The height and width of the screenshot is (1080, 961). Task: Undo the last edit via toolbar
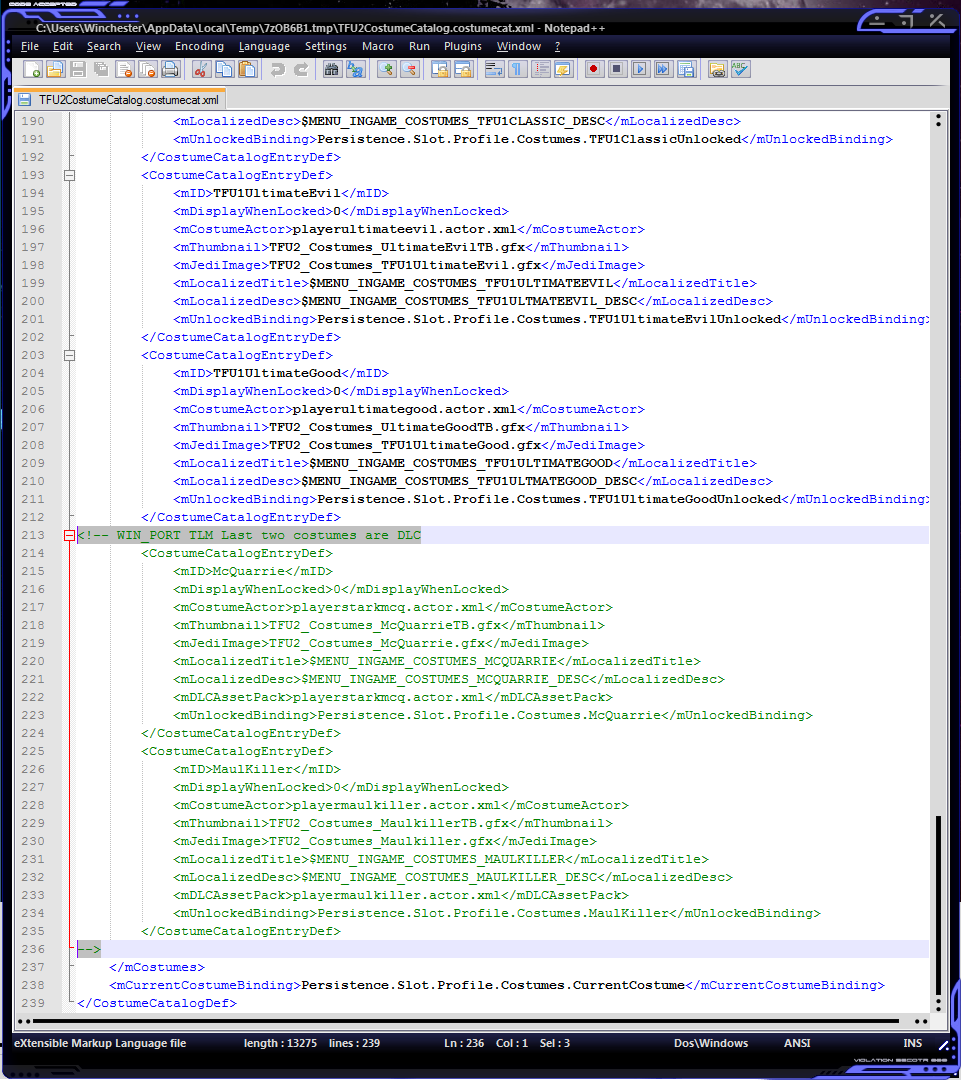point(278,69)
